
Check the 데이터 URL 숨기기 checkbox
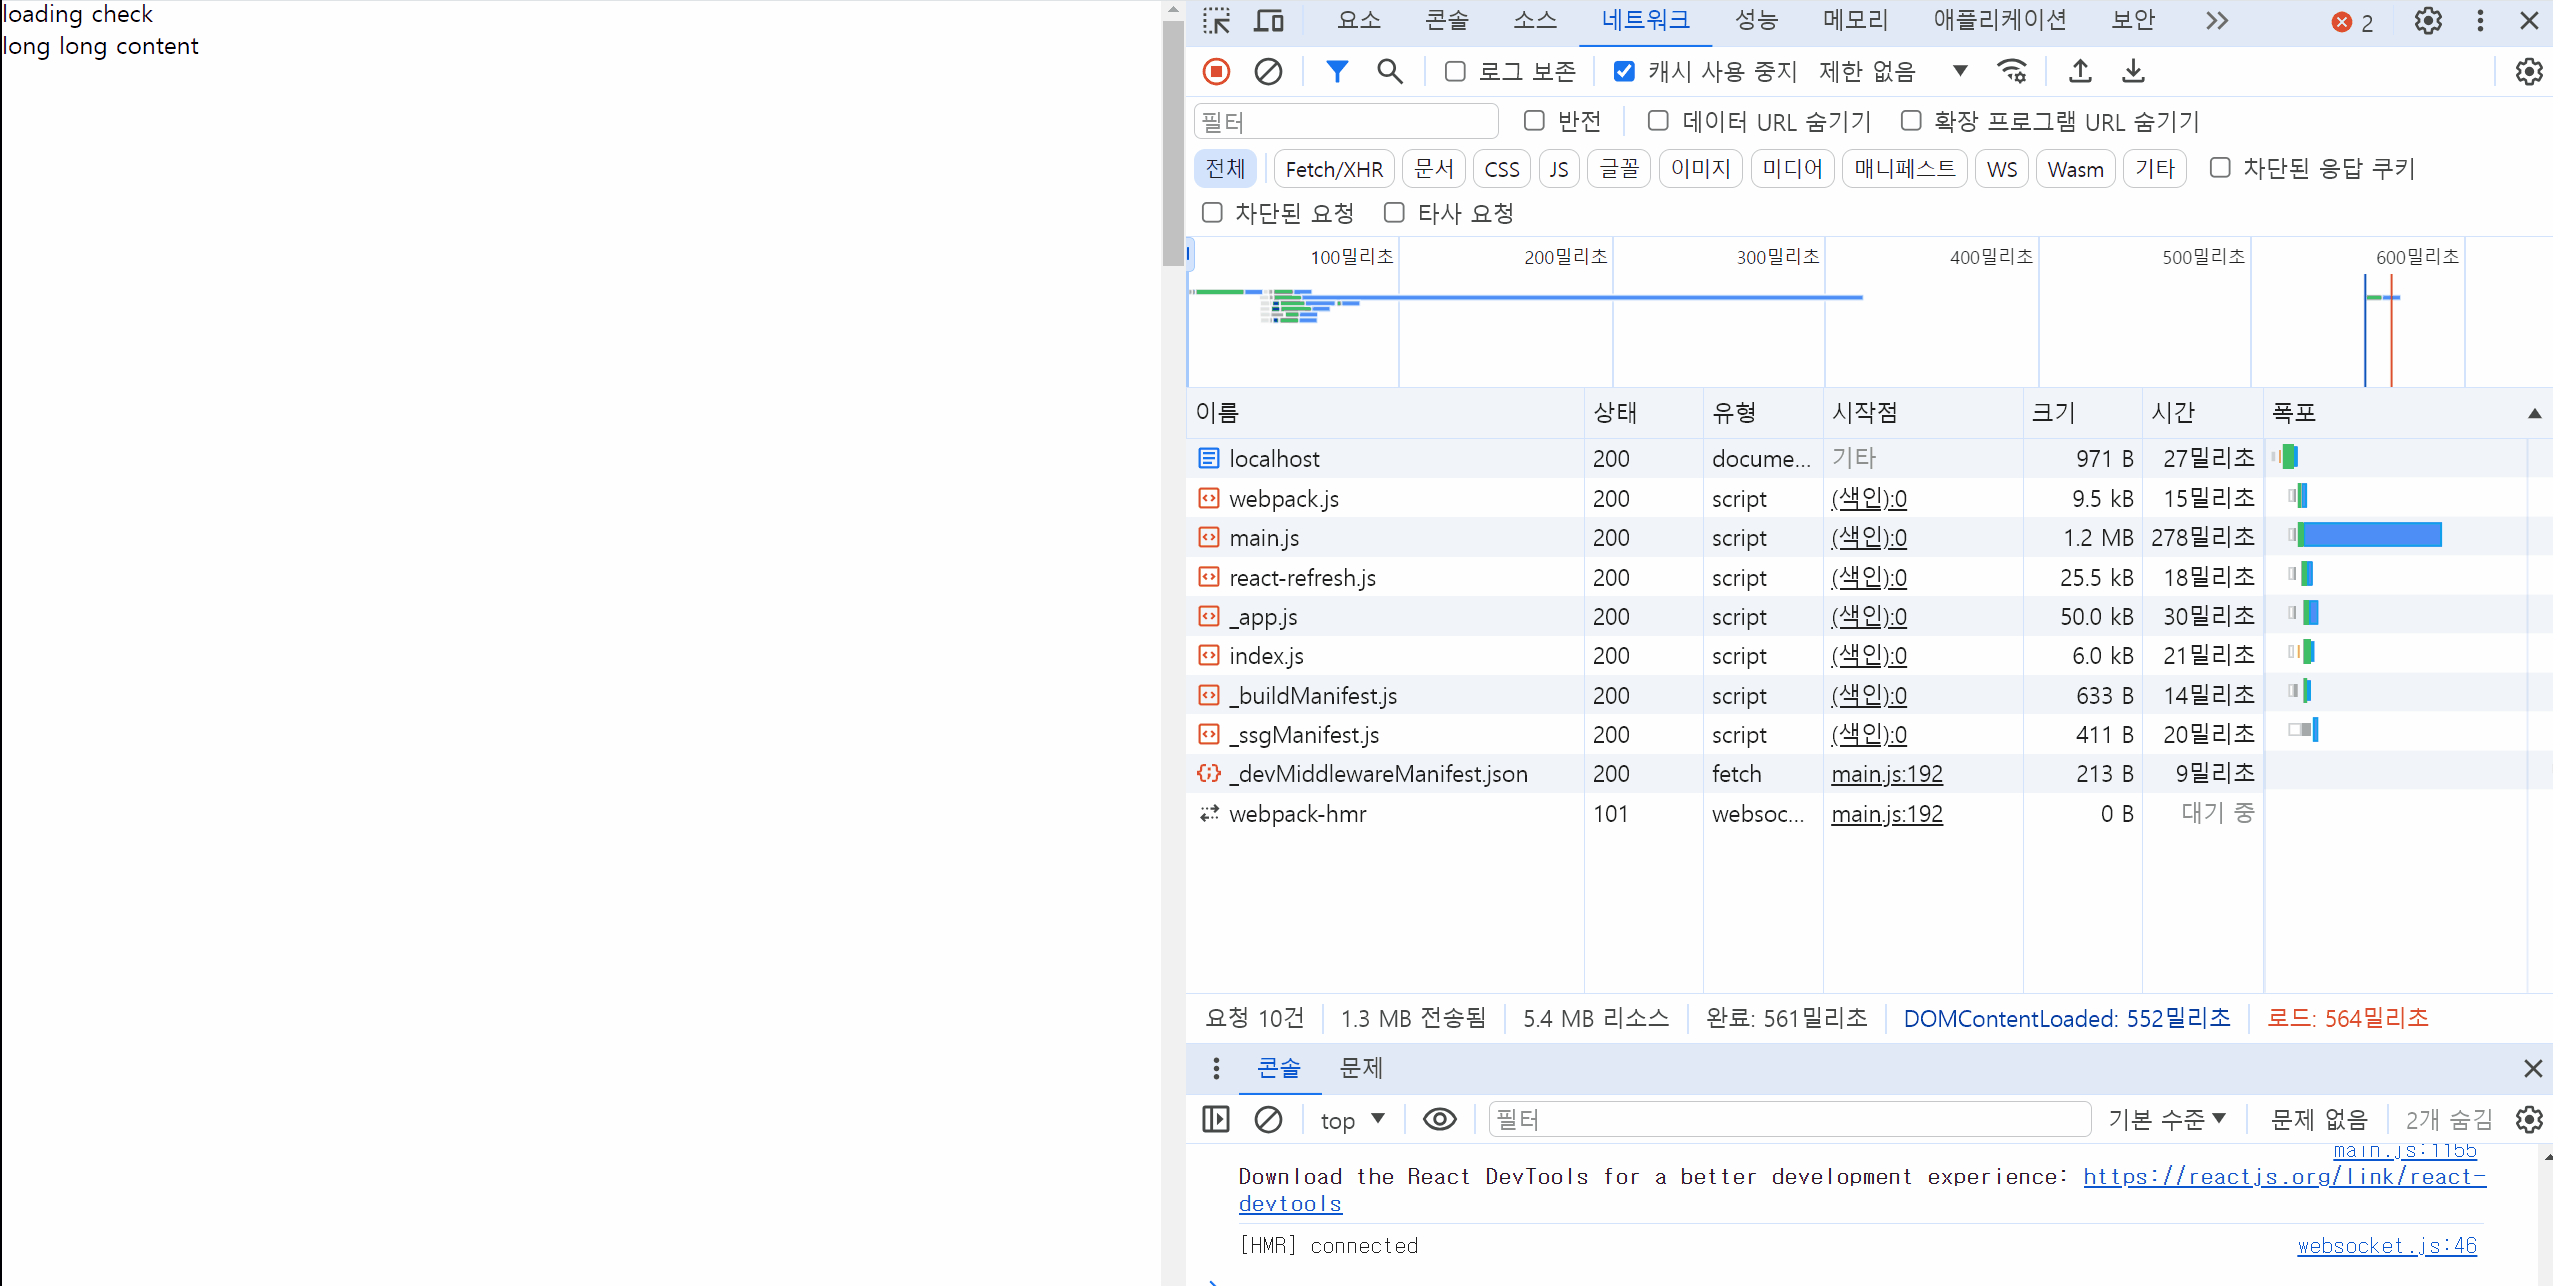(x=1658, y=121)
